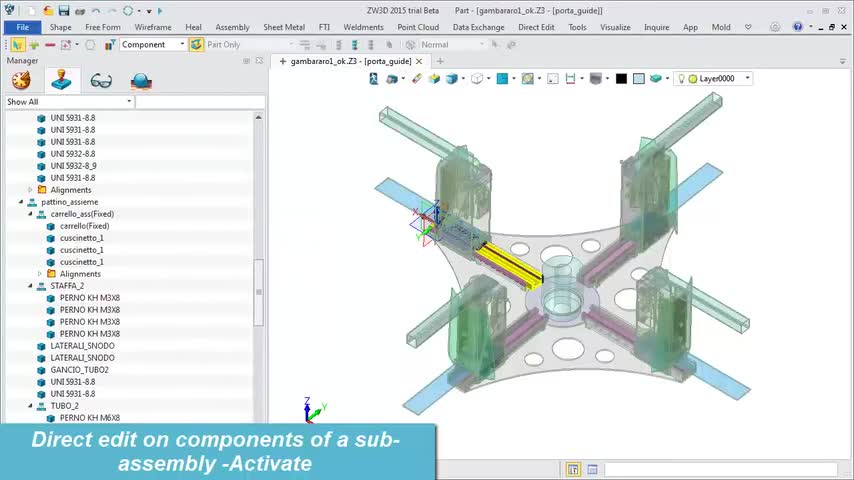854x480 pixels.
Task: Redo the last undone action
Action: point(112,11)
